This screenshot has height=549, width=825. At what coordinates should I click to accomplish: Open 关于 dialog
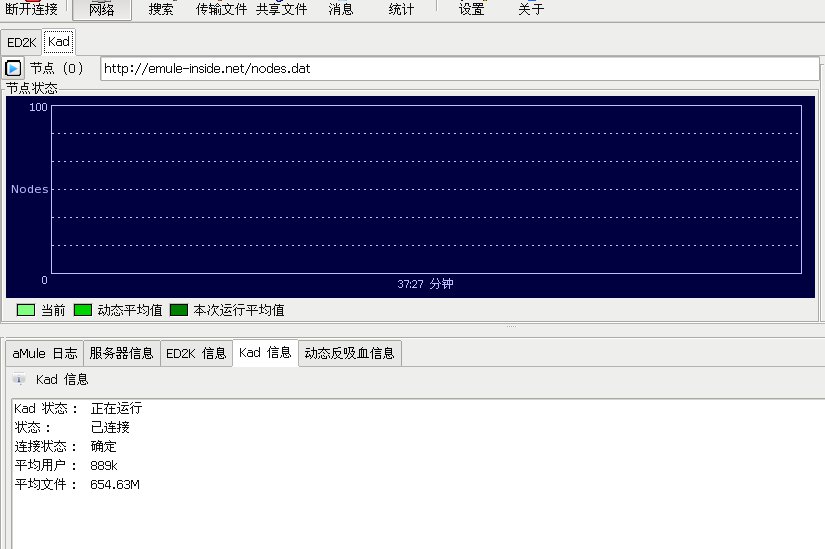531,9
